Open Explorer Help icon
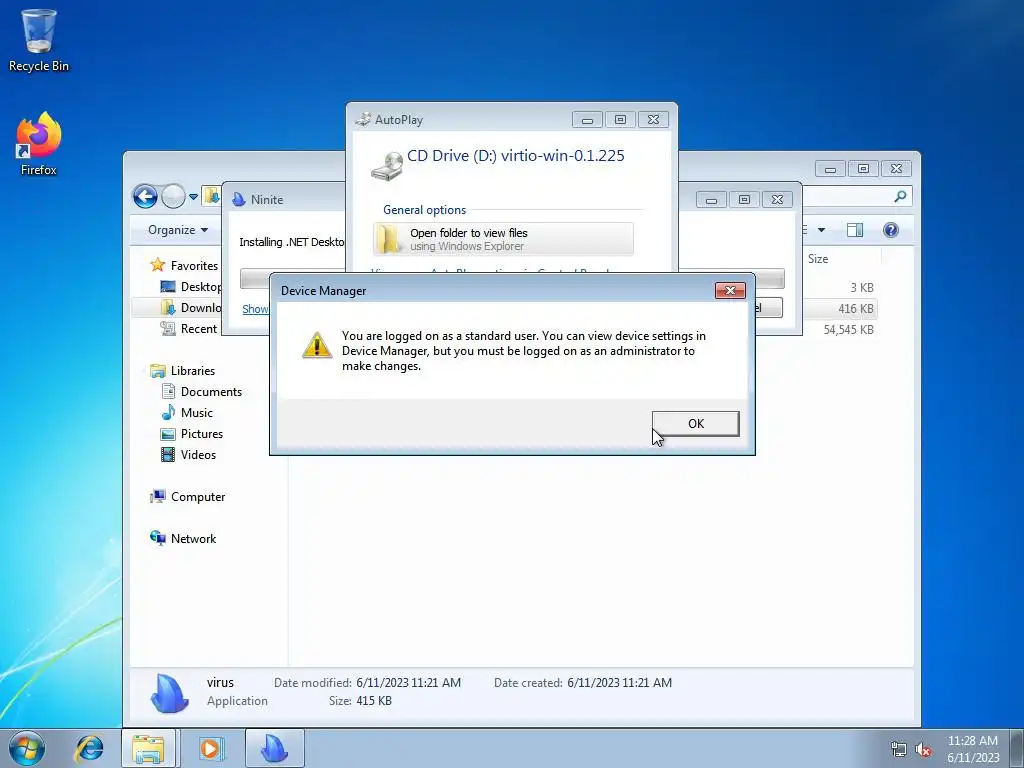 (891, 230)
